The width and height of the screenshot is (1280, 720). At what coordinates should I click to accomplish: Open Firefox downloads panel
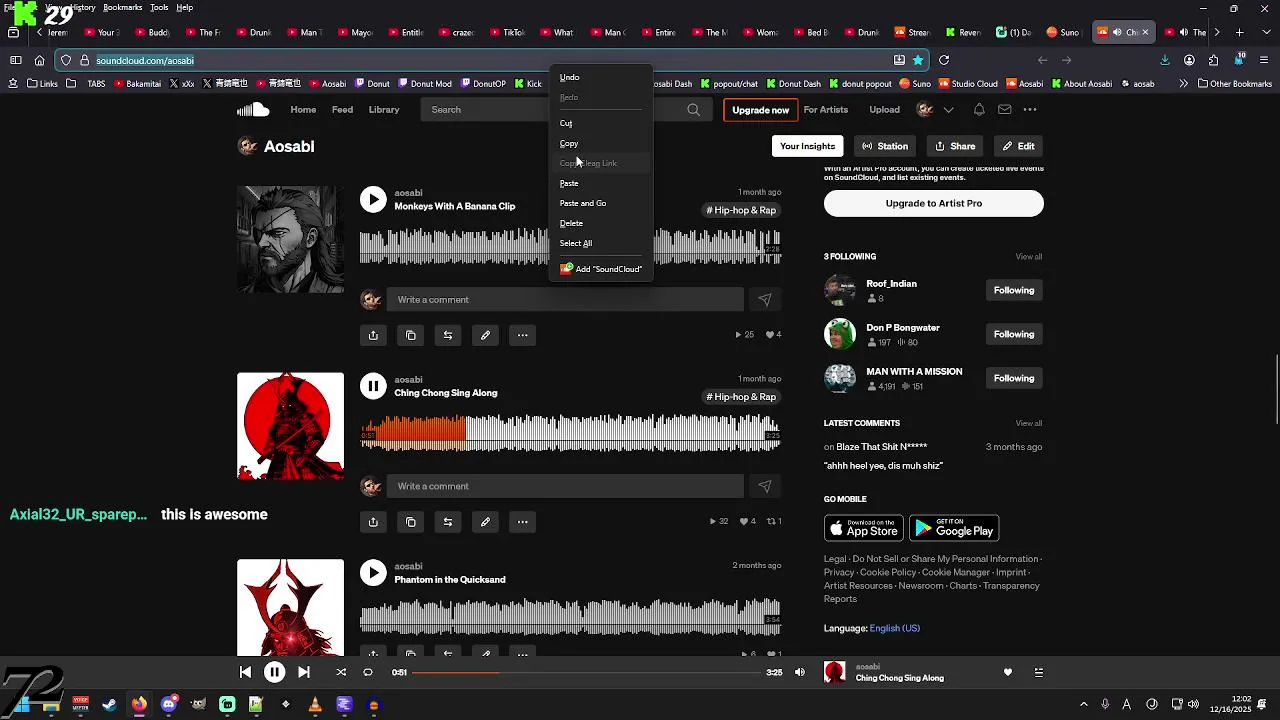(x=1164, y=60)
